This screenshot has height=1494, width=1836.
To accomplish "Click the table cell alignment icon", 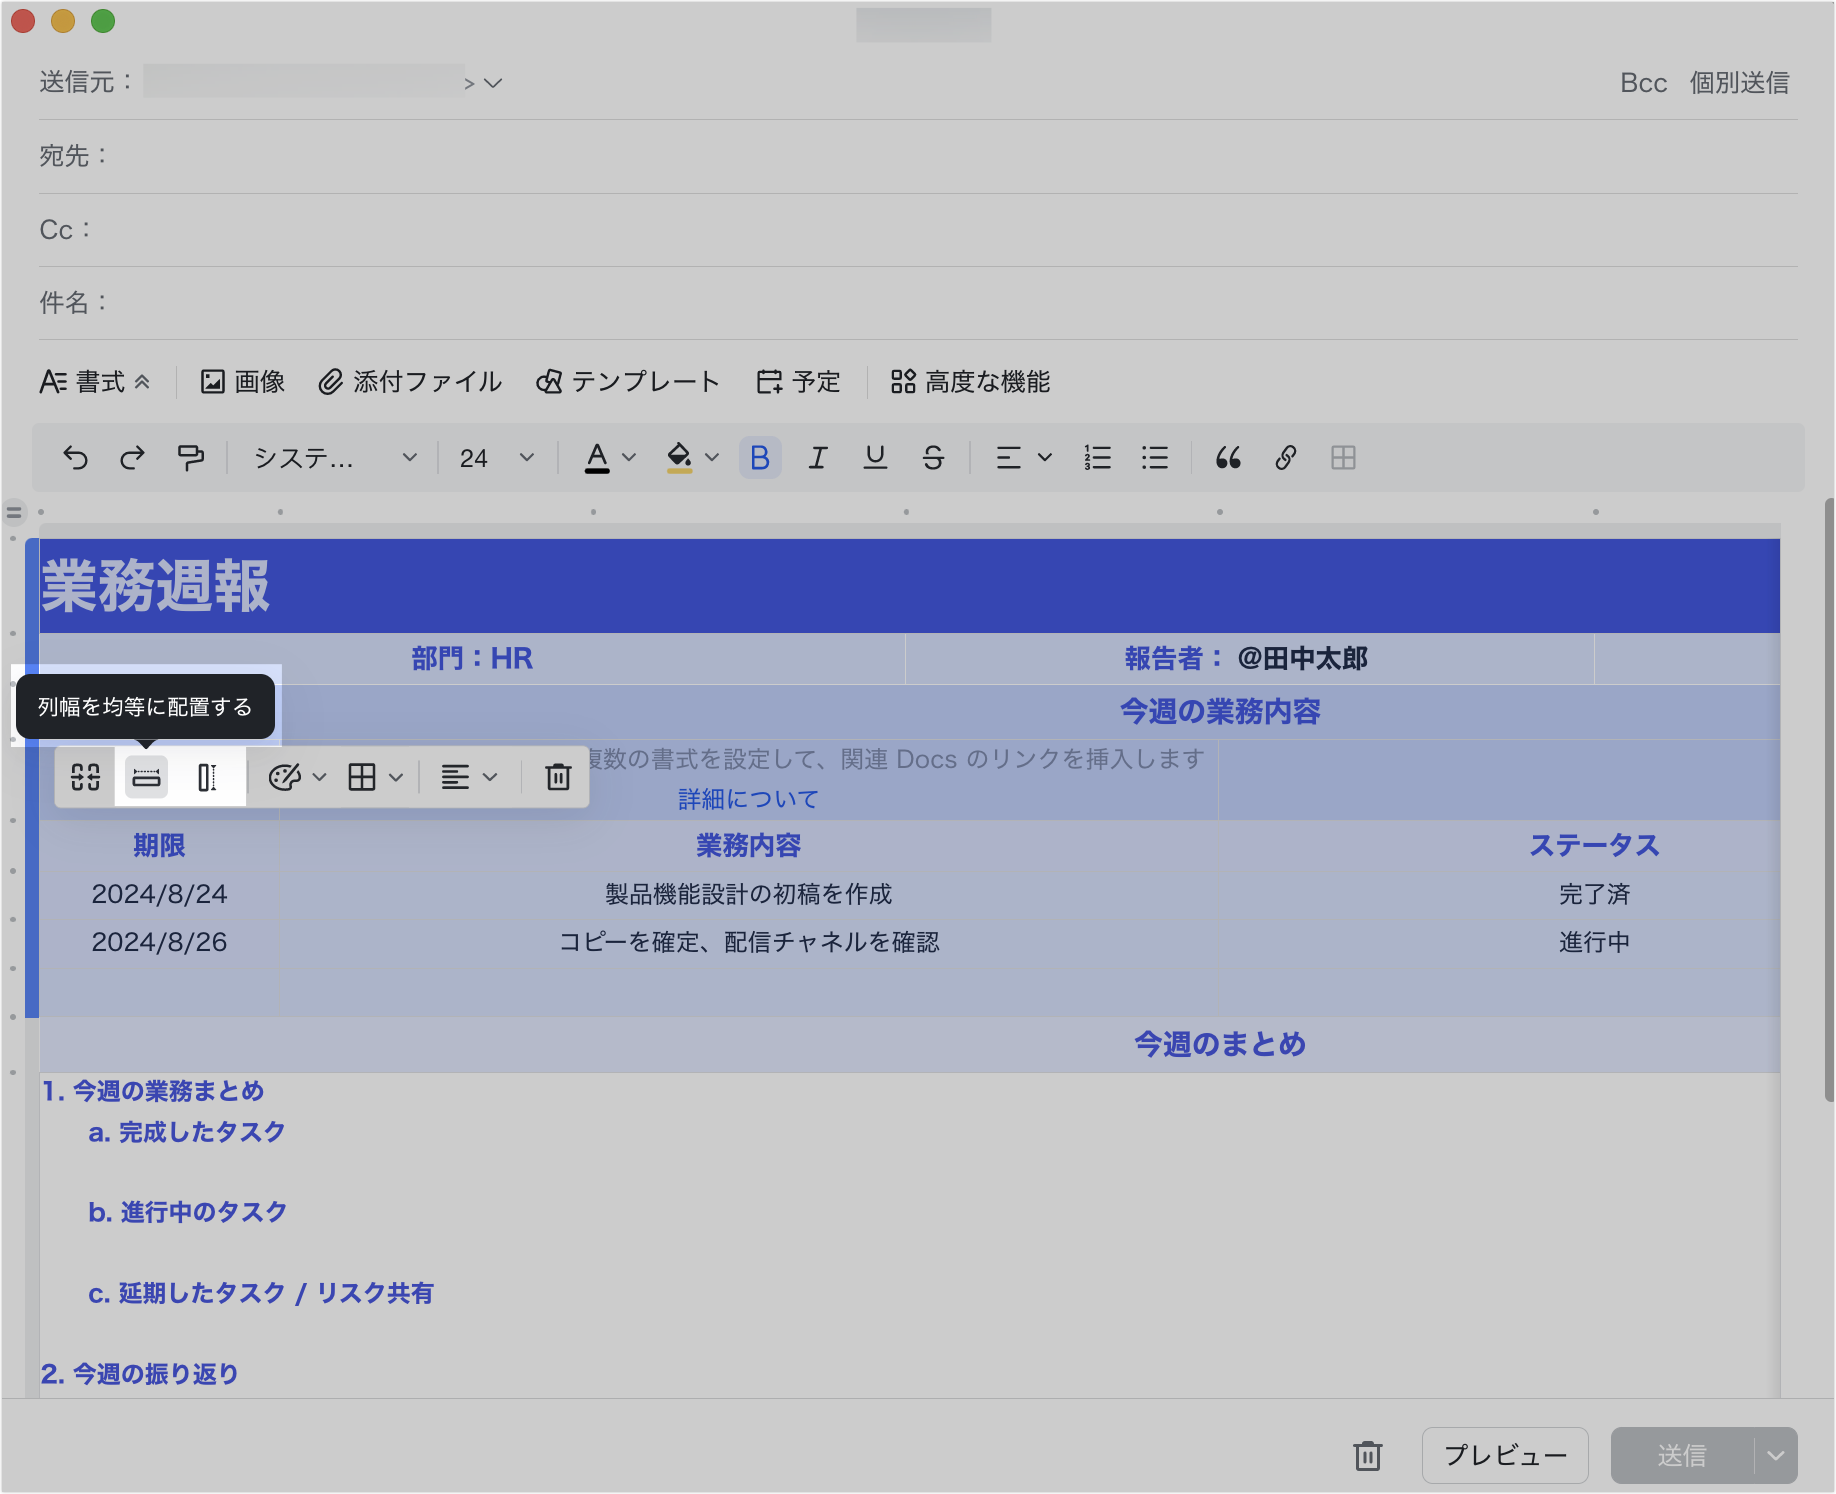I will [x=455, y=777].
